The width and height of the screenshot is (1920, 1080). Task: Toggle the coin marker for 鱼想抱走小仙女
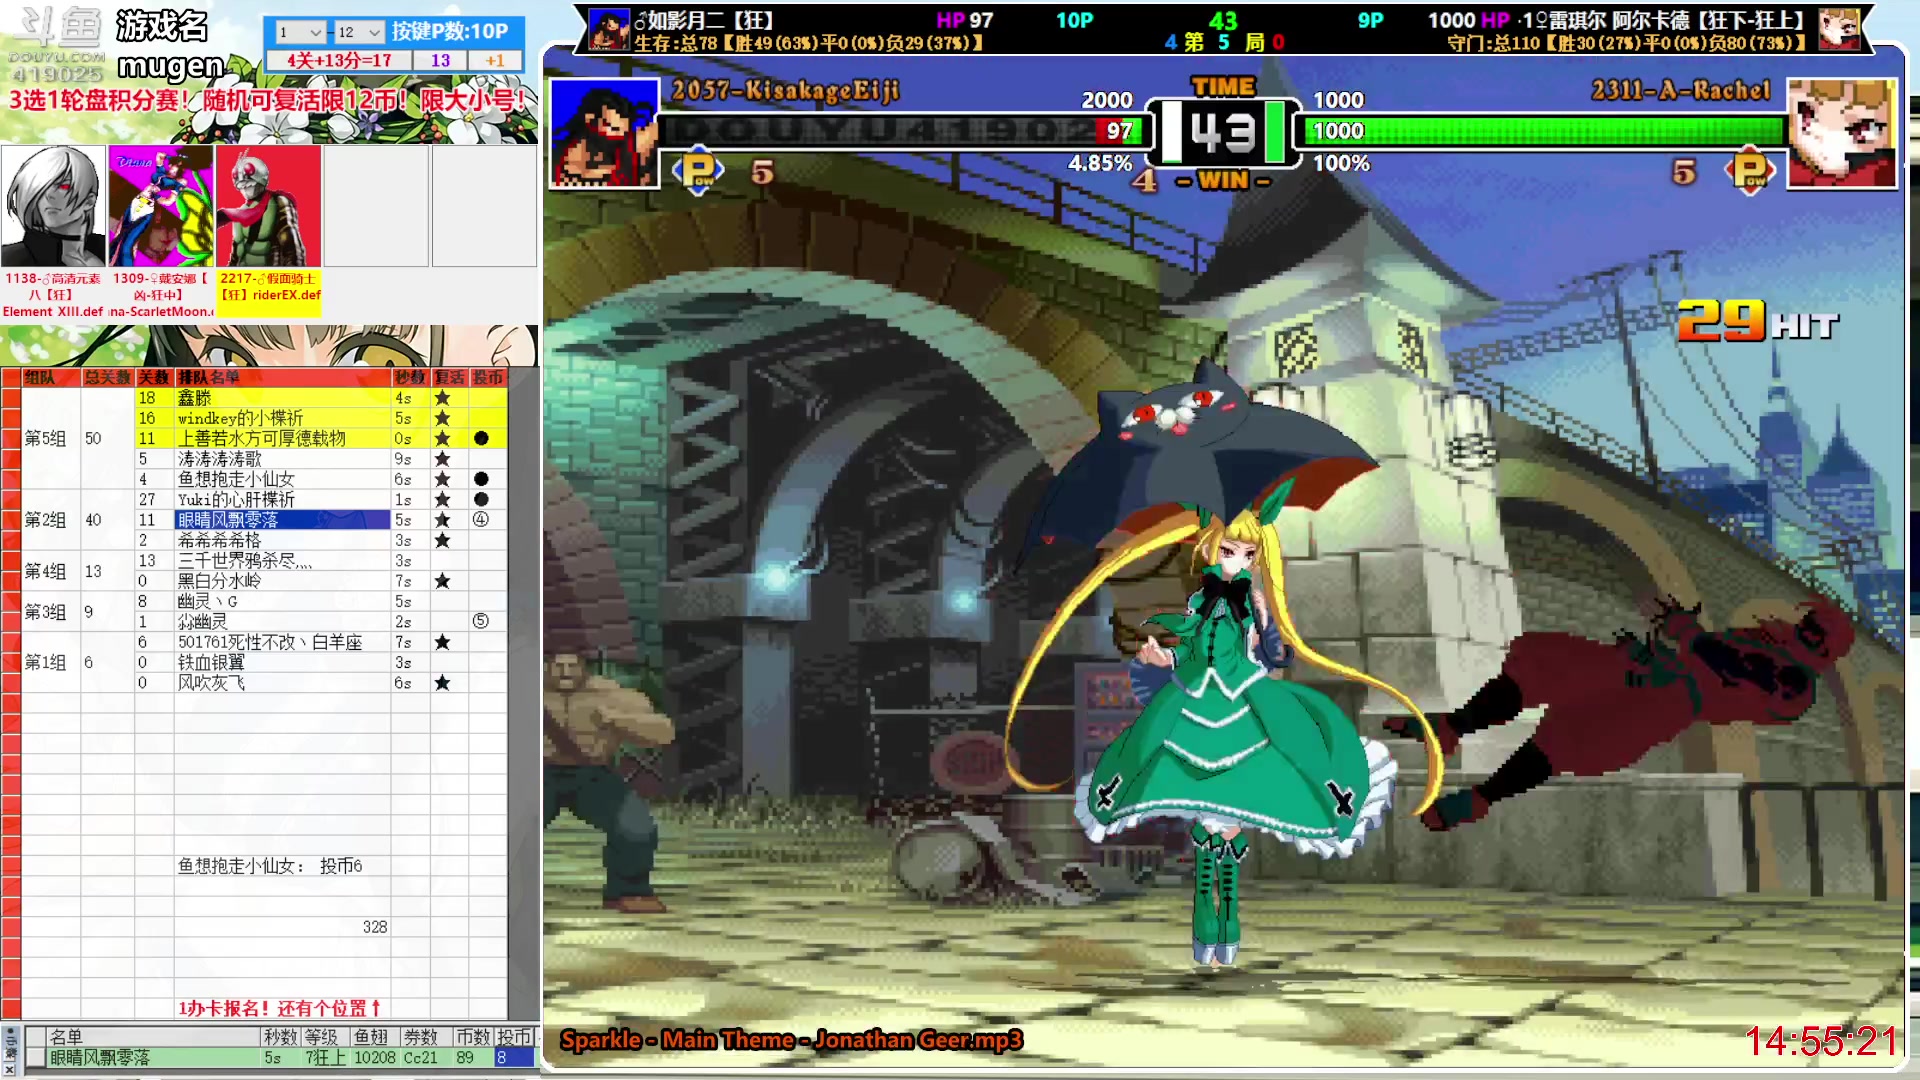click(x=480, y=479)
